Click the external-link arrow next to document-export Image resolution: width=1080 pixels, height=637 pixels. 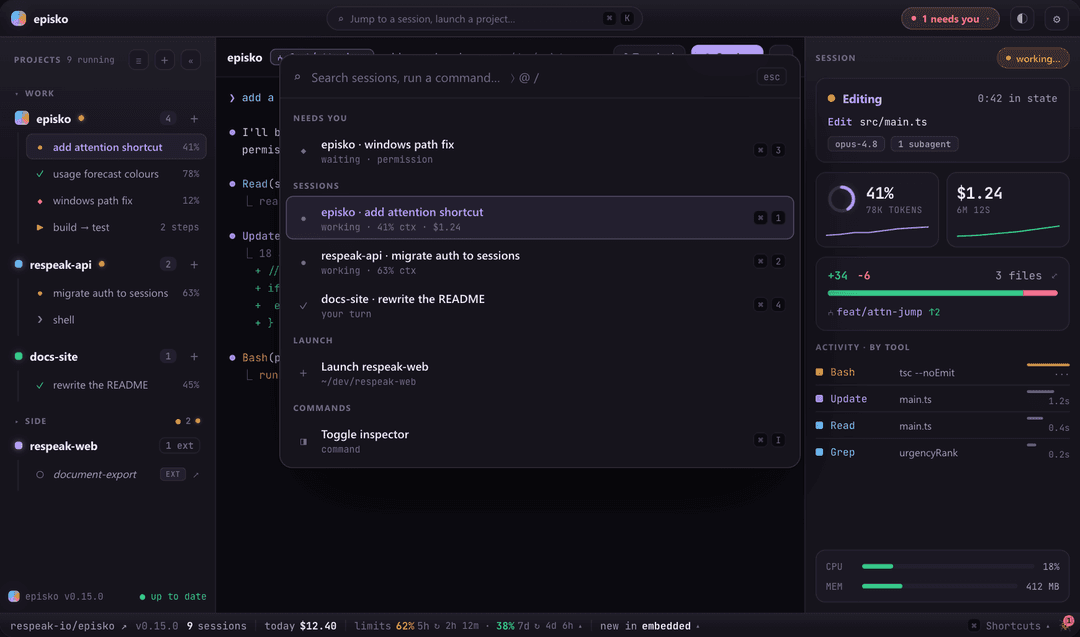coord(196,474)
